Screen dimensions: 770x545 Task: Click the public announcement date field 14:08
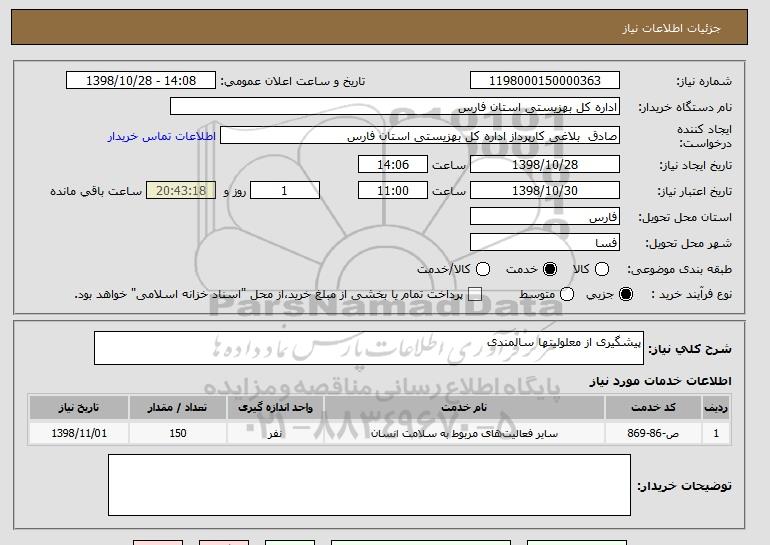(x=141, y=81)
